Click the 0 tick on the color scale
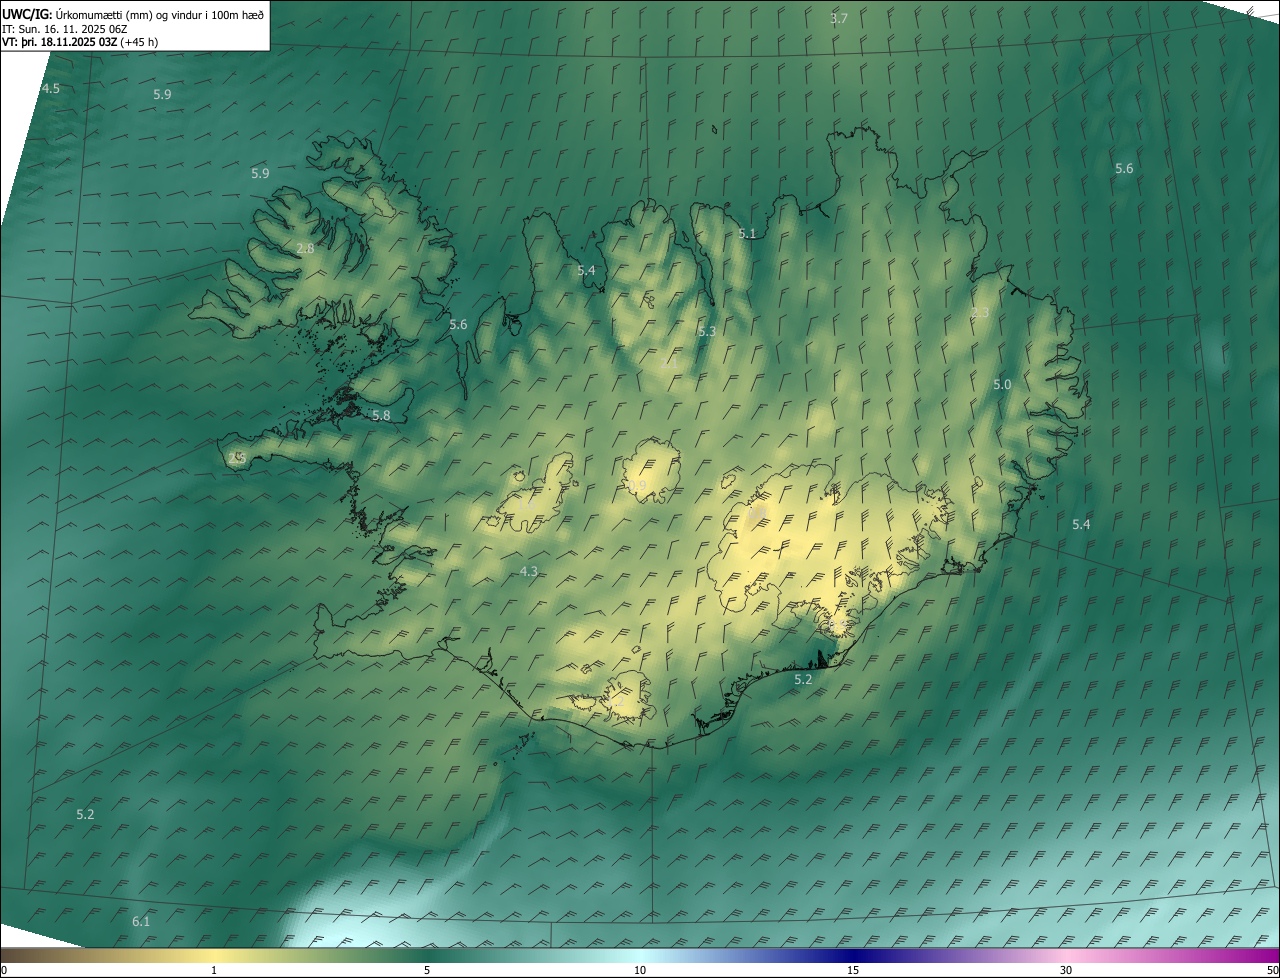The width and height of the screenshot is (1280, 978). 4,971
